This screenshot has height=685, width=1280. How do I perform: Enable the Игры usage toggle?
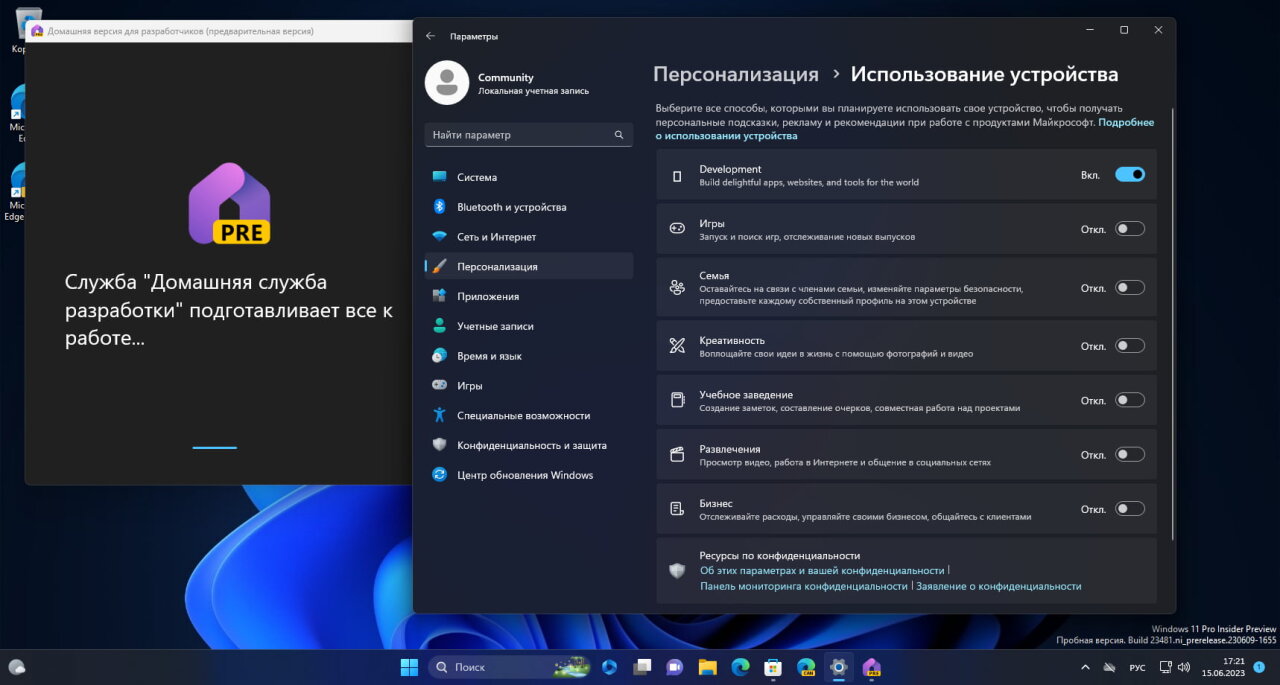[1130, 229]
